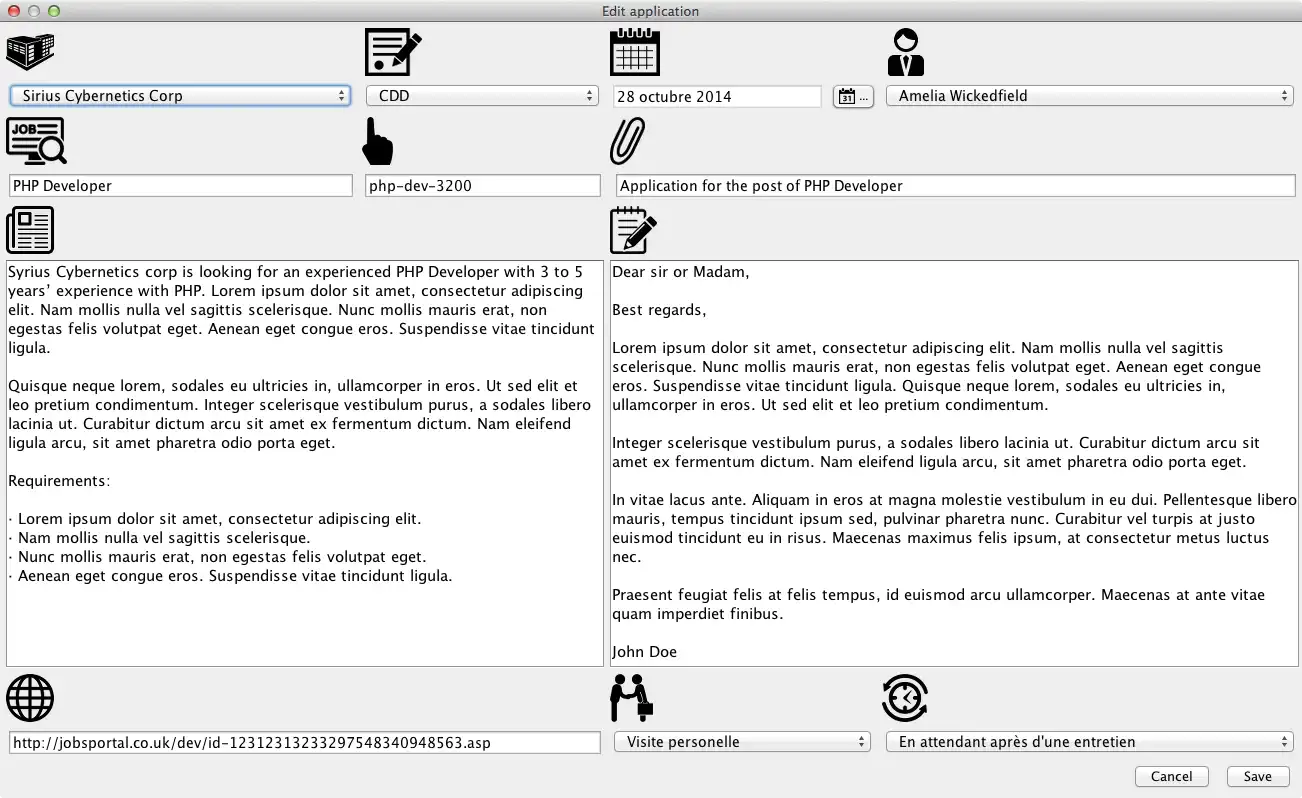Click the line starting Quisque neque lorem
This screenshot has width=1302, height=798.
(x=293, y=386)
